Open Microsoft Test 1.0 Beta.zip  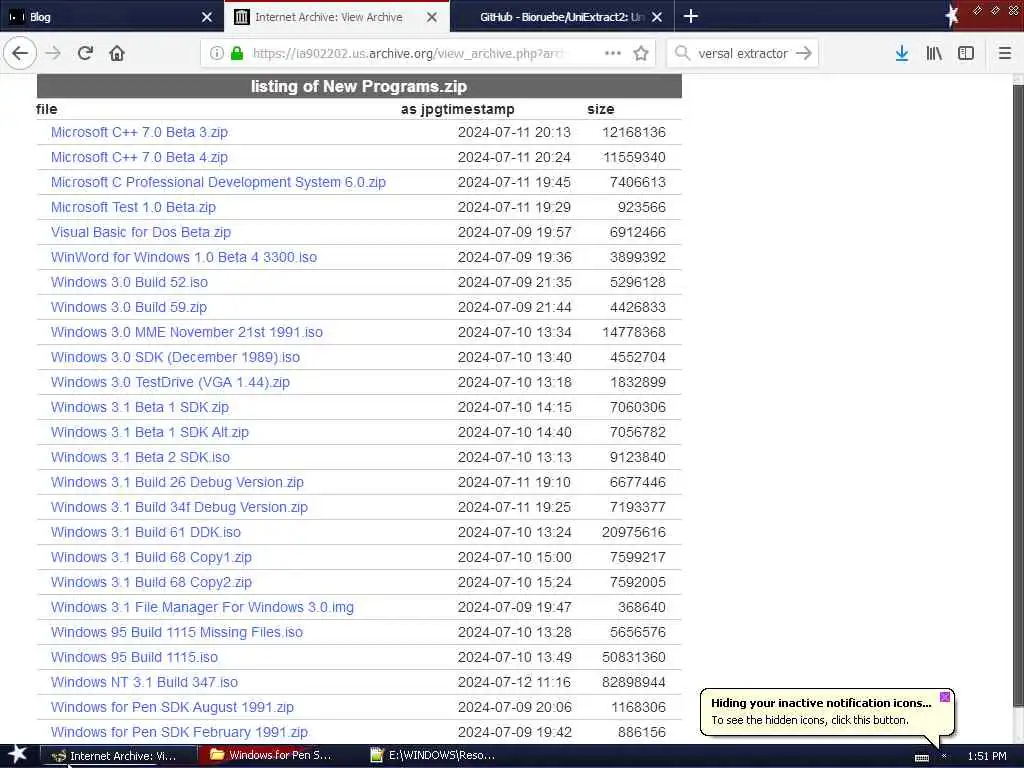point(133,207)
